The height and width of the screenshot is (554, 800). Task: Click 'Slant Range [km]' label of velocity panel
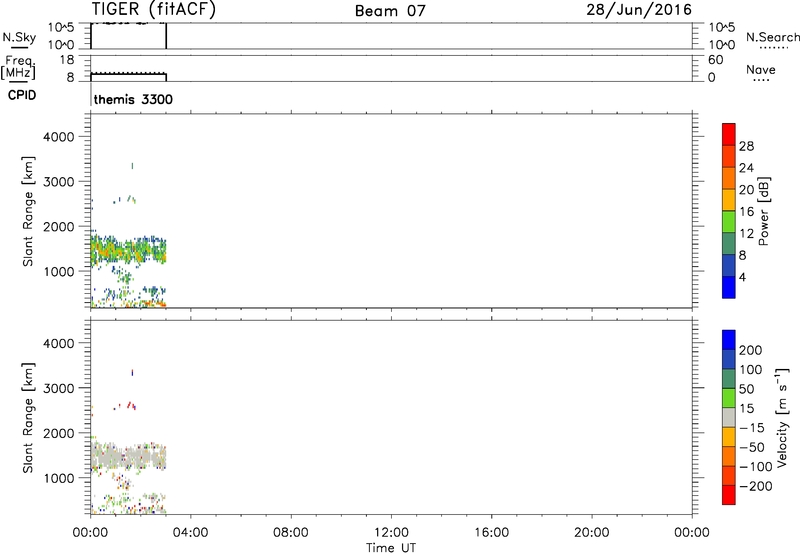pyautogui.click(x=28, y=418)
